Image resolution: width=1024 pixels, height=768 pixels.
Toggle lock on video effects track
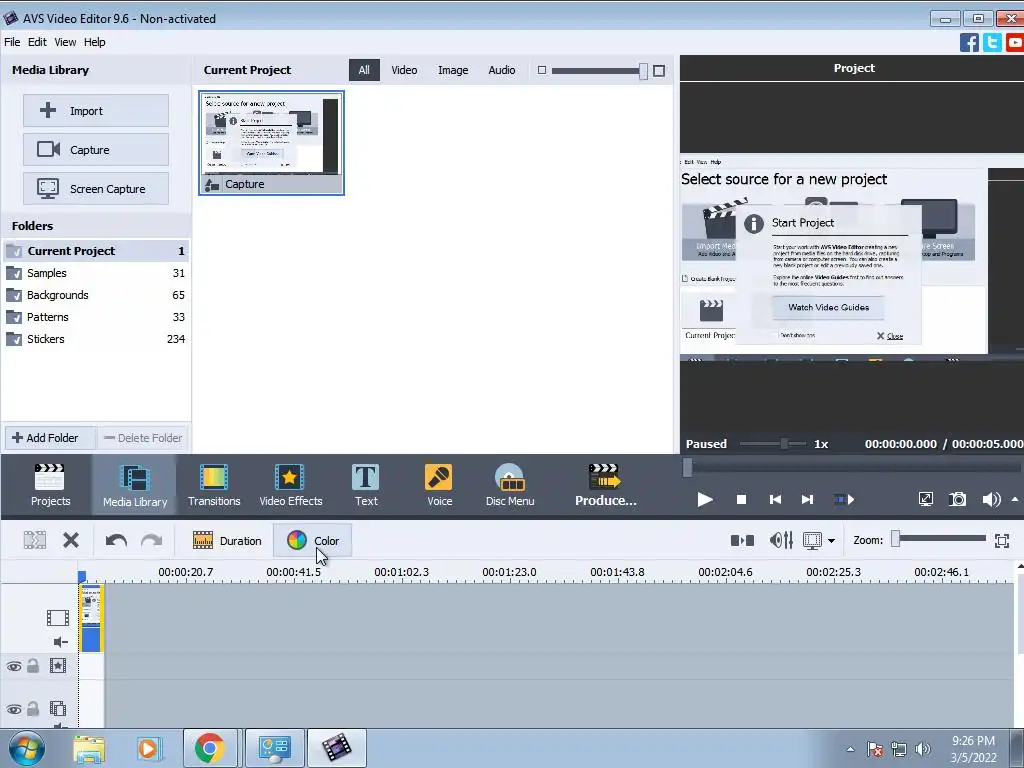click(x=33, y=665)
